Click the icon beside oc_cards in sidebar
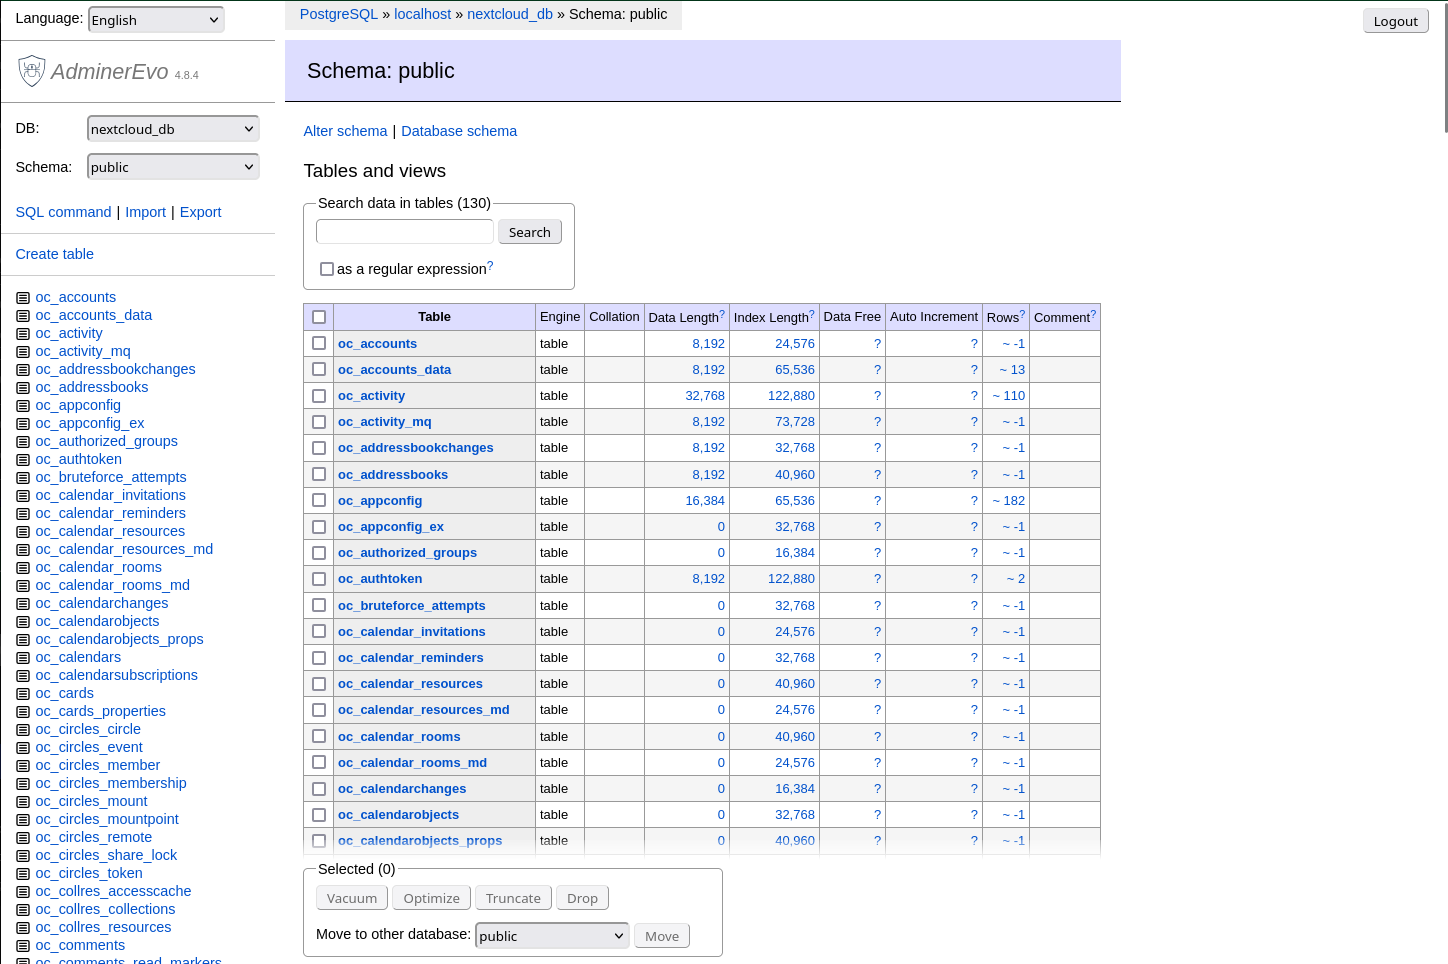This screenshot has height=964, width=1448. click(23, 694)
